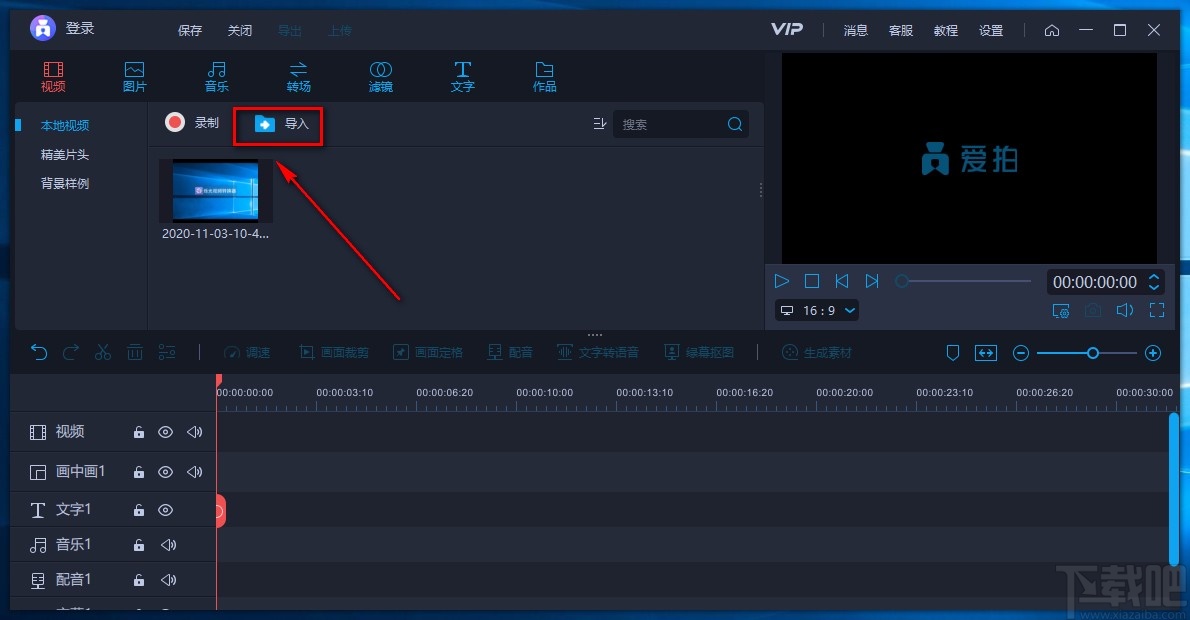
Task: Click the 录制 (Record) button
Action: [192, 122]
